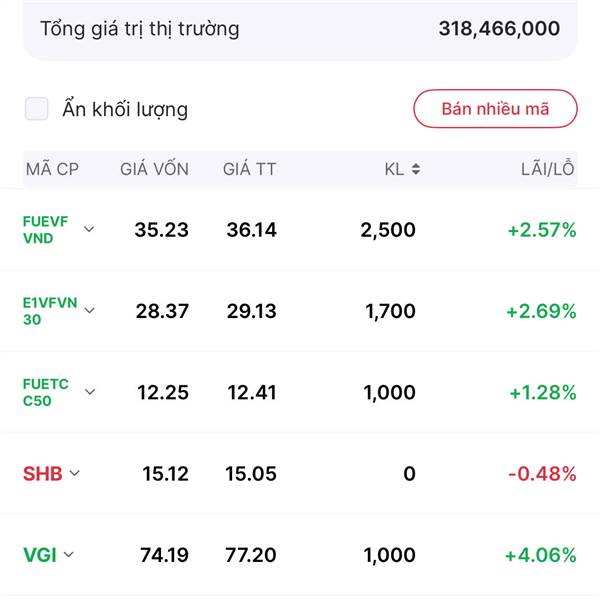Tap the Bán nhiều mã button
This screenshot has width=600, height=600.
coord(495,109)
